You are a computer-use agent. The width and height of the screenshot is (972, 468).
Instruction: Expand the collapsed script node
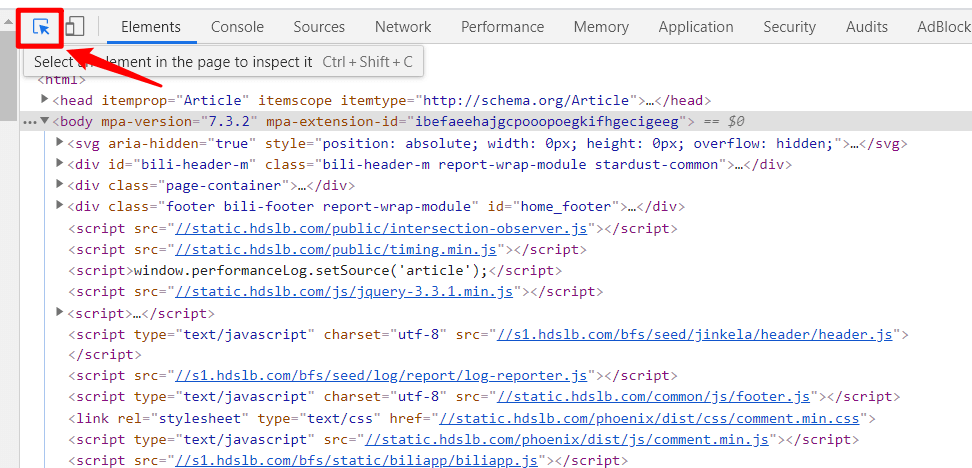[x=60, y=311]
